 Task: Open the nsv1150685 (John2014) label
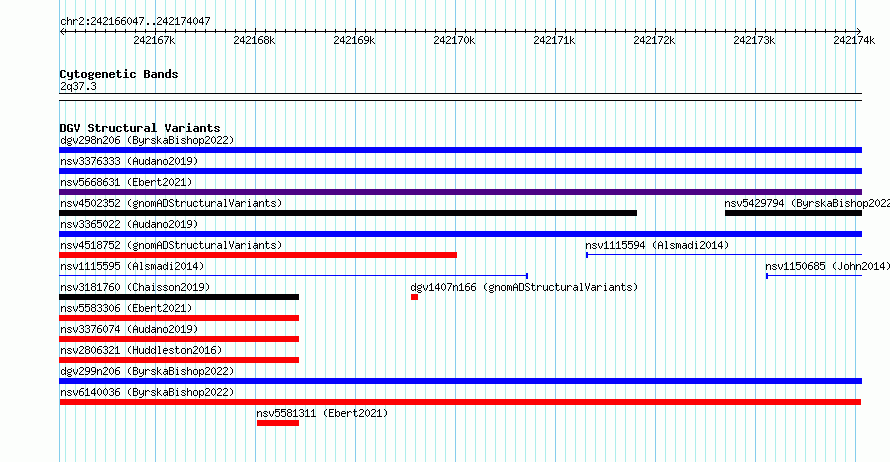[828, 266]
